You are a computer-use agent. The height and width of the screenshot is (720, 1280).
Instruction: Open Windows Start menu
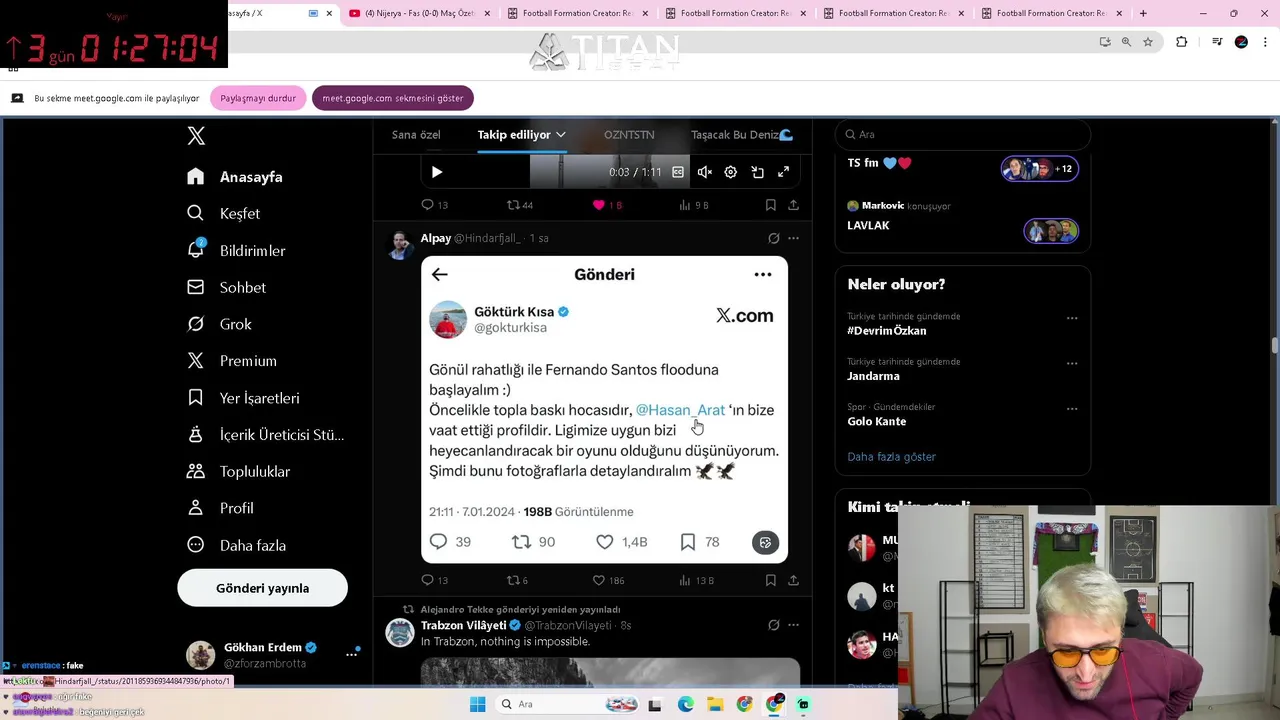click(477, 704)
